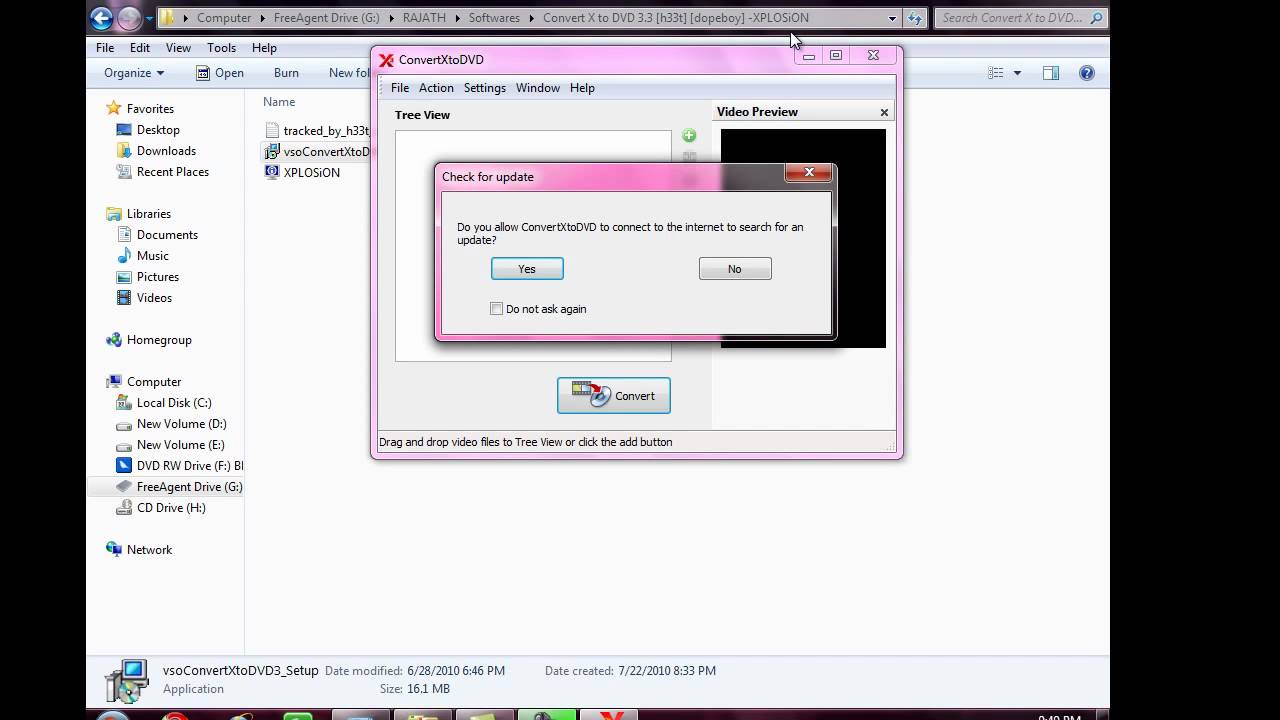Click the green add video icon
The width and height of the screenshot is (1280, 720).
pyautogui.click(x=689, y=136)
